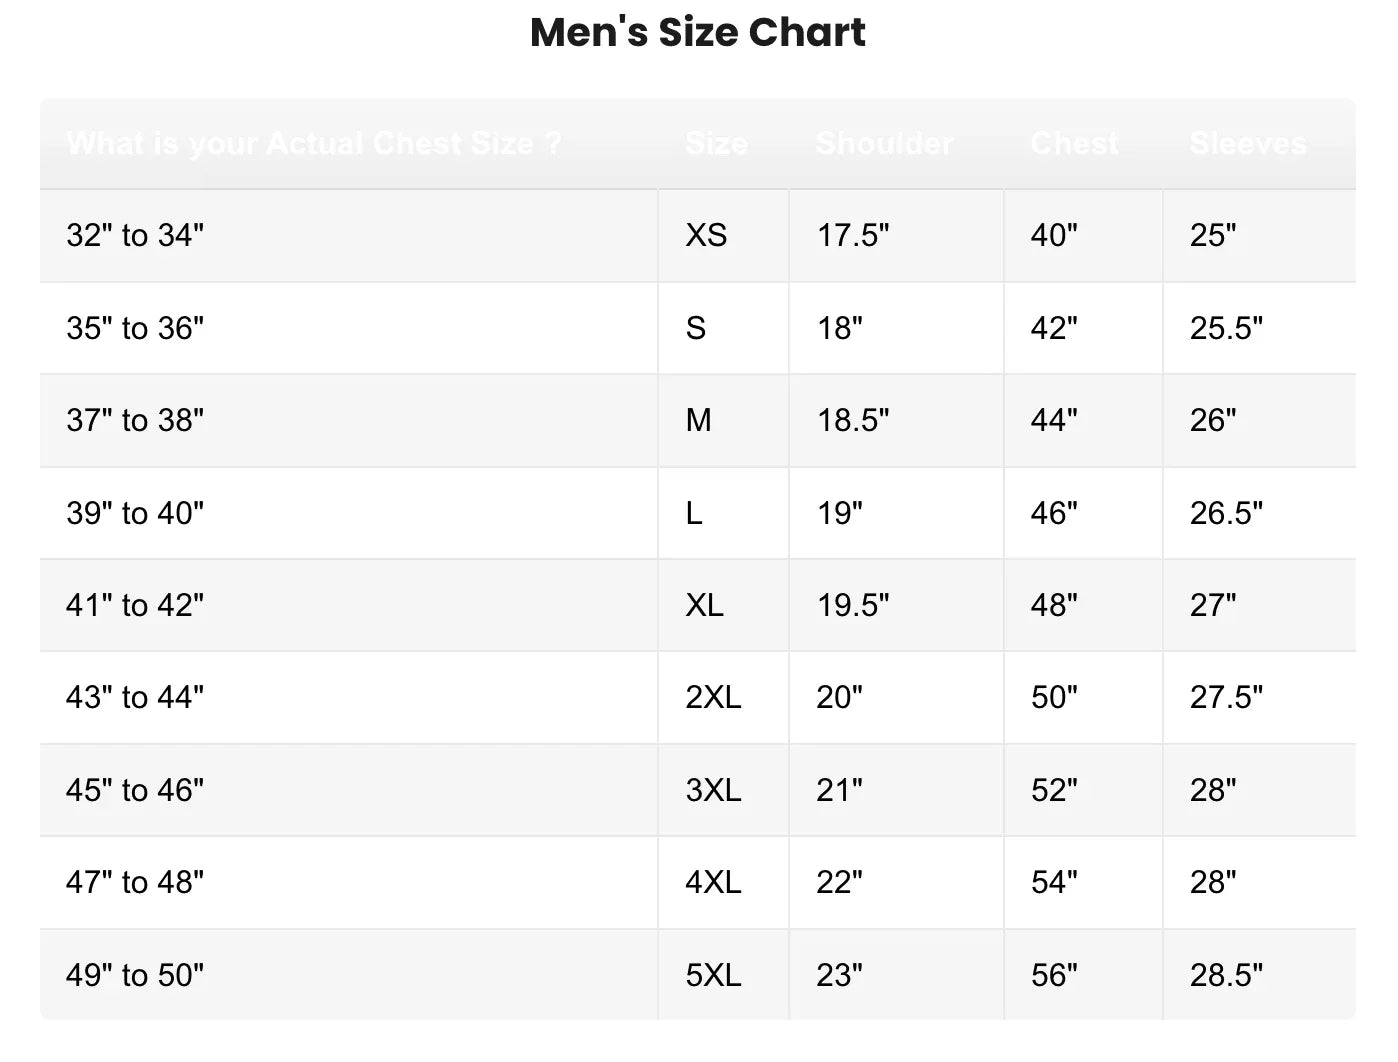This screenshot has height=1062, width=1398.
Task: Click the 54" chest value in 4XL row
Action: point(1054,883)
